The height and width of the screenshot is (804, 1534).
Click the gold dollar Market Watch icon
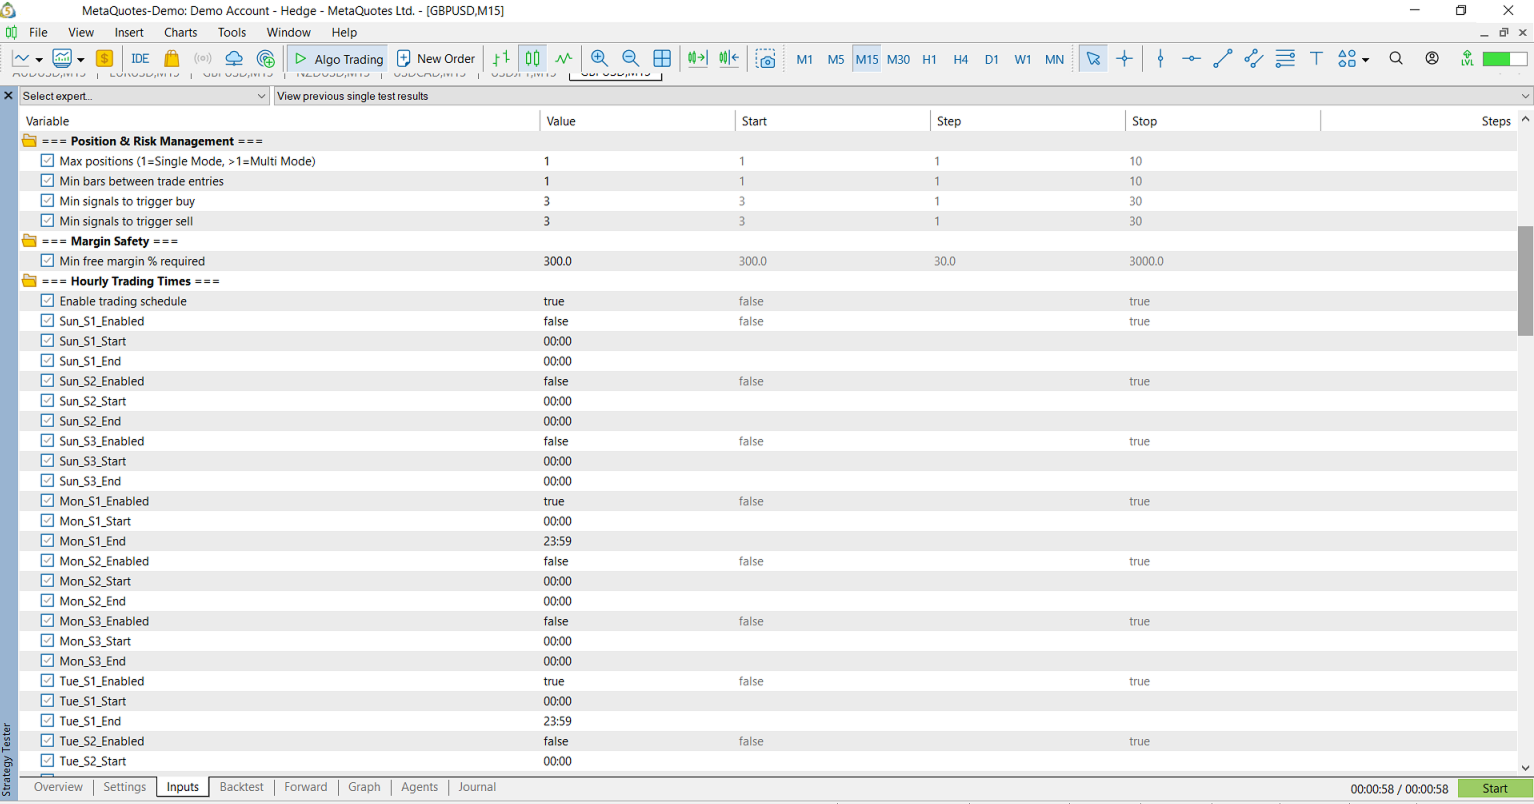[x=104, y=59]
